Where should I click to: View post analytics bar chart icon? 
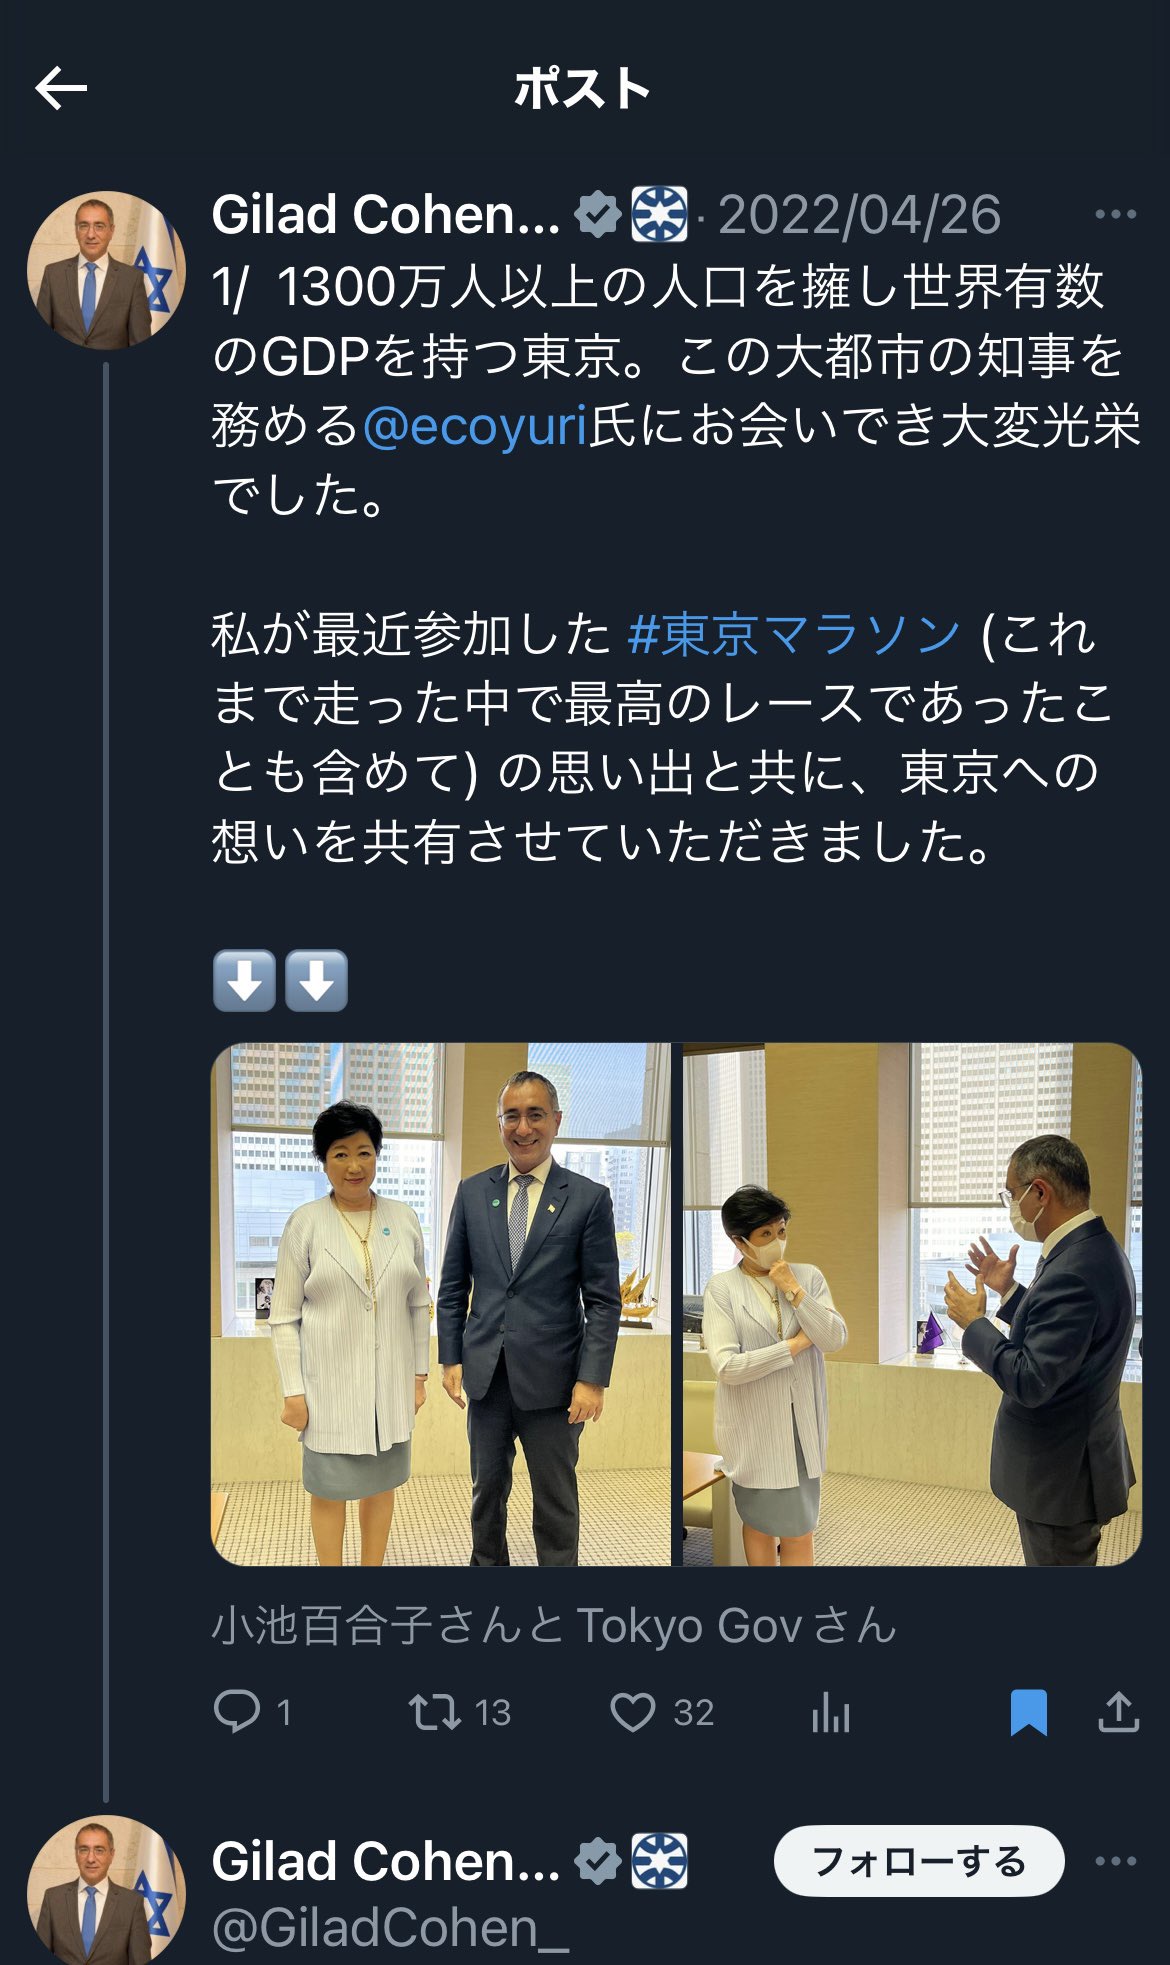(x=831, y=1712)
